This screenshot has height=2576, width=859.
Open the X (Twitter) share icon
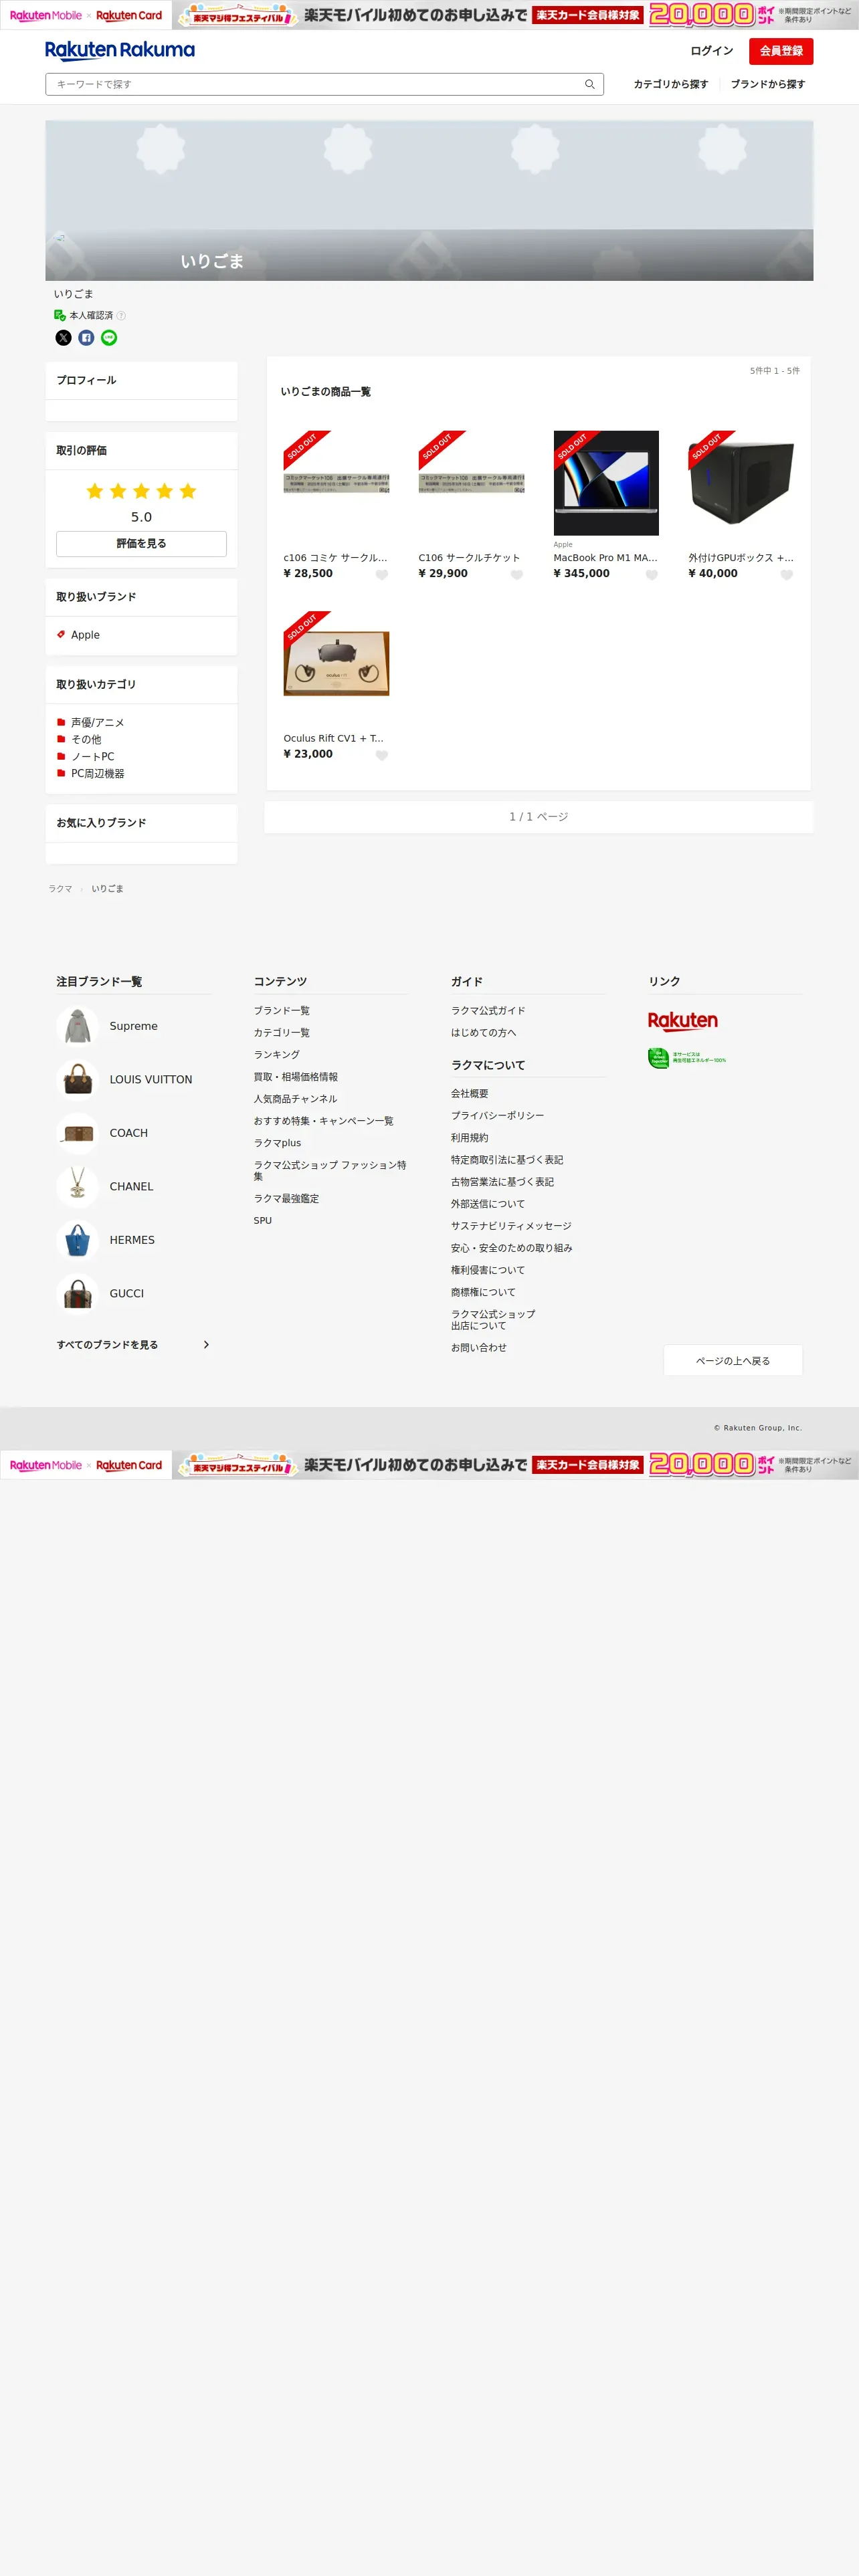(63, 338)
